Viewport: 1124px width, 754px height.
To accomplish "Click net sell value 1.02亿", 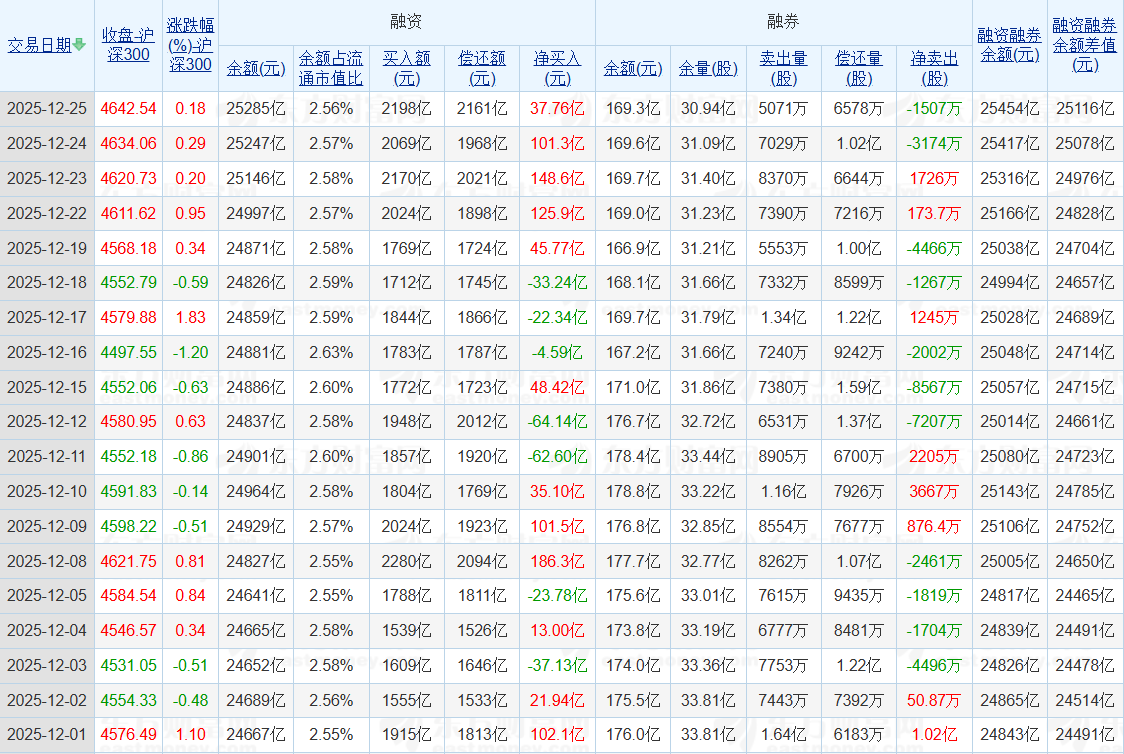I will [934, 735].
